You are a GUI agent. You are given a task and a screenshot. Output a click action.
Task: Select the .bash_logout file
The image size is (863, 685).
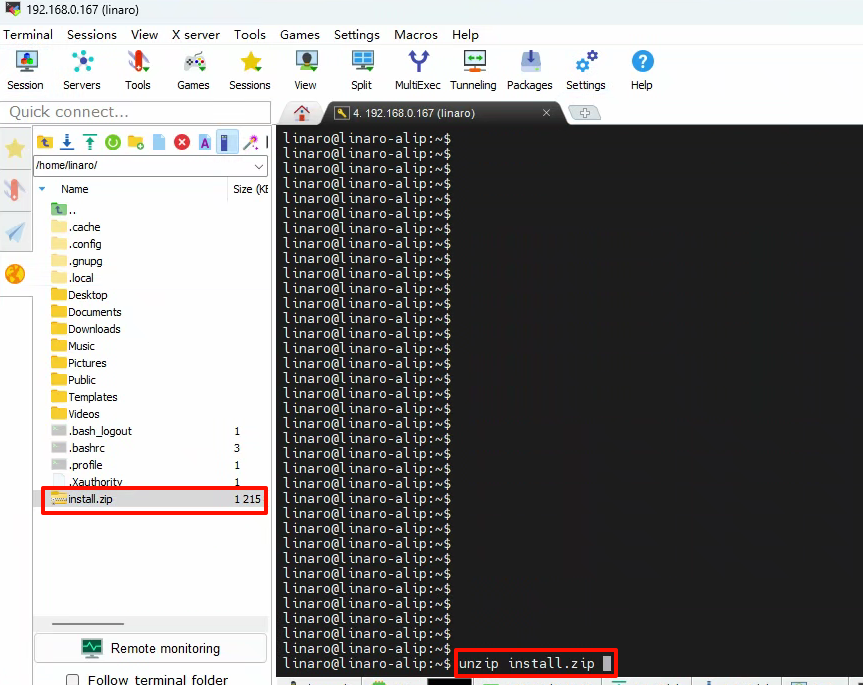click(x=92, y=431)
